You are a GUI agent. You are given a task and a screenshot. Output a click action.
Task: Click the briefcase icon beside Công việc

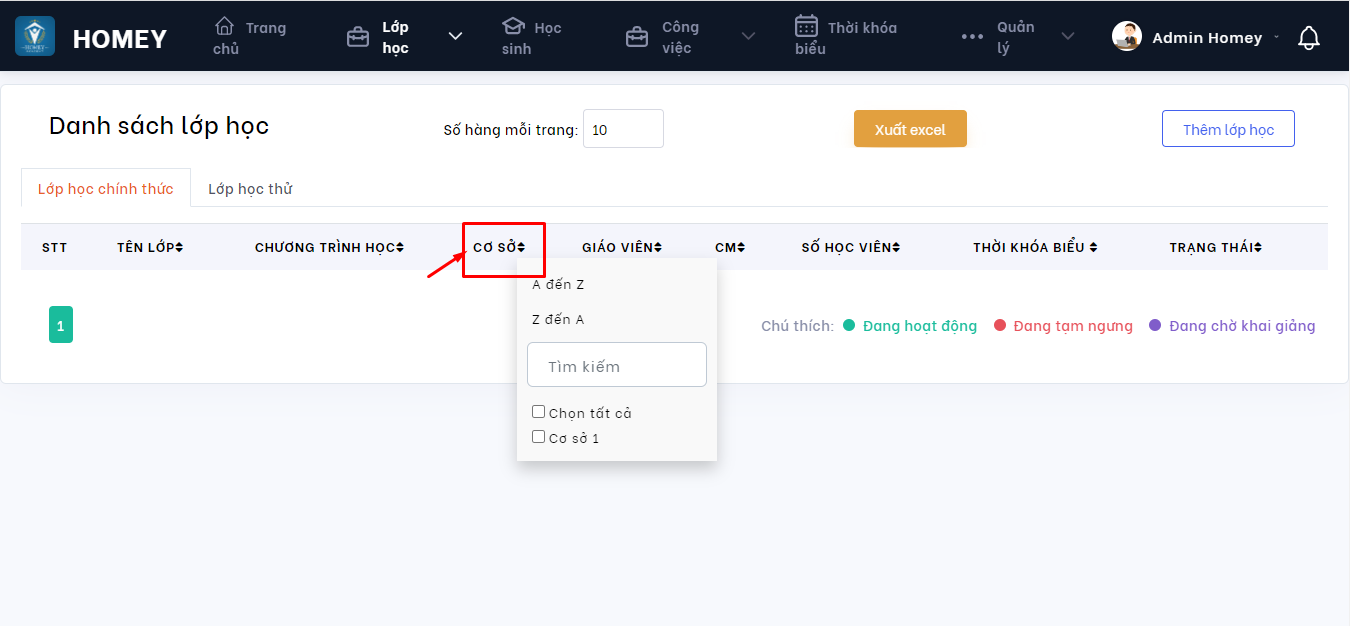click(x=636, y=38)
